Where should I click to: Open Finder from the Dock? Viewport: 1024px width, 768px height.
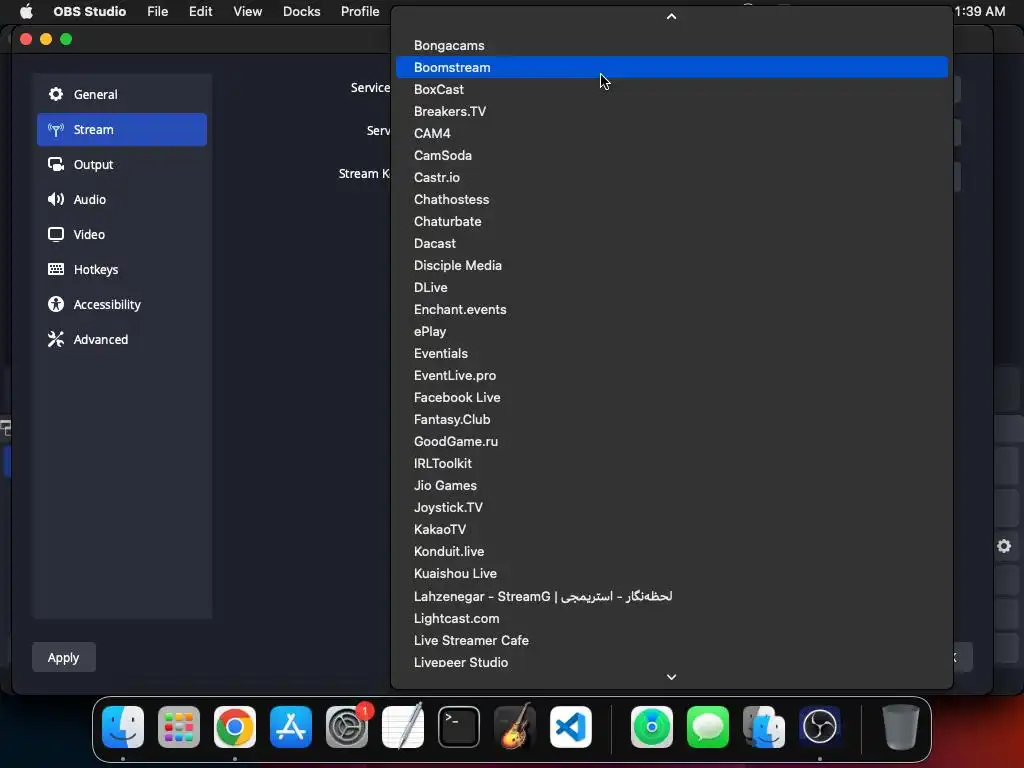[123, 726]
